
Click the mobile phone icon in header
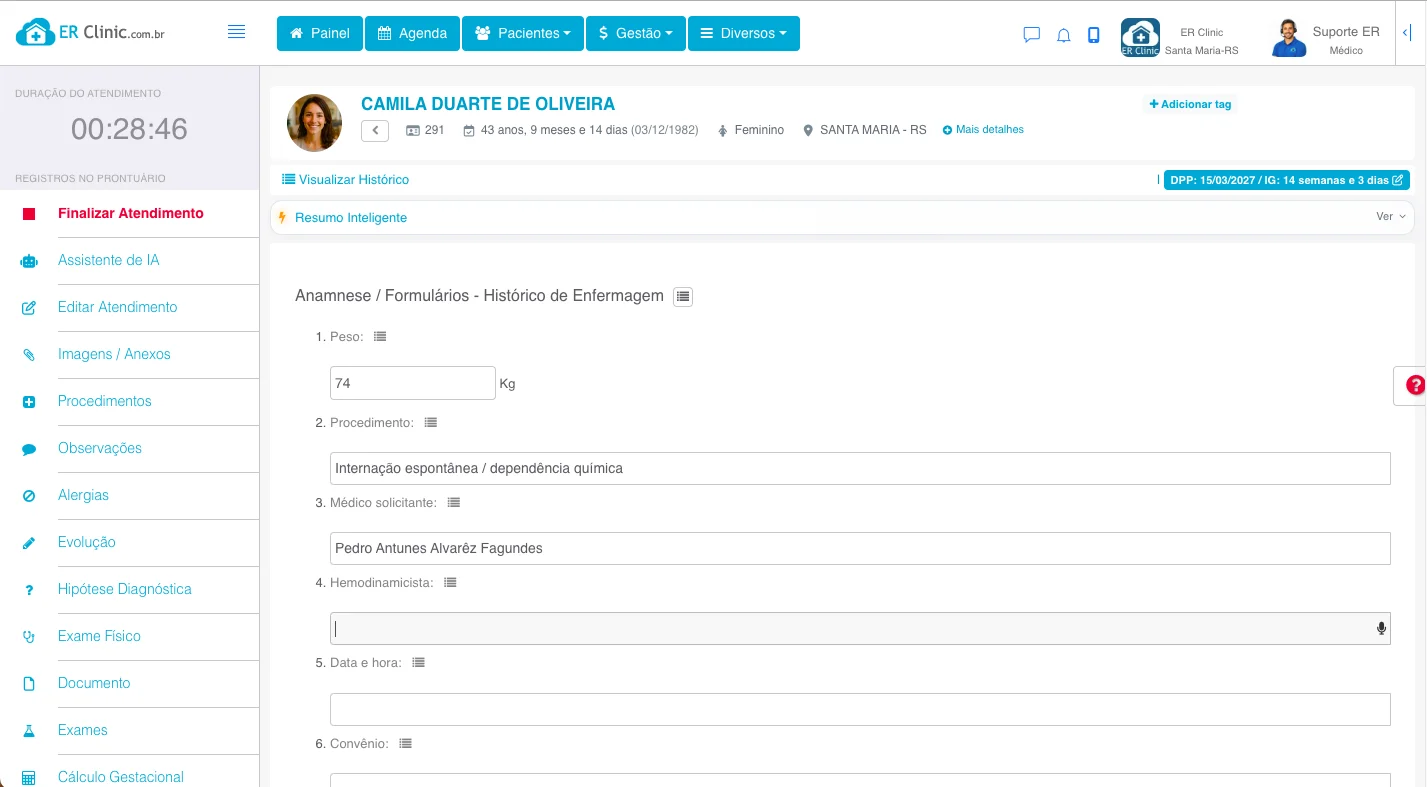coord(1094,35)
